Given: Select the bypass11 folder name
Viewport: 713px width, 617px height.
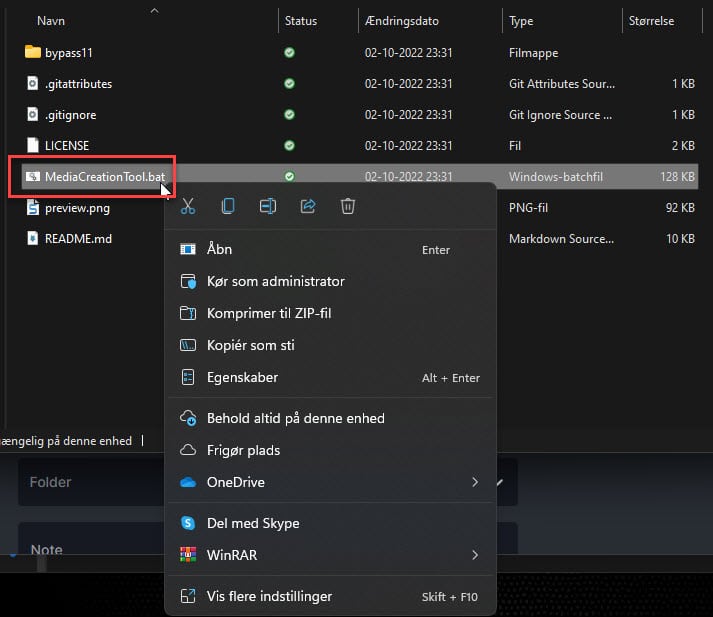Looking at the screenshot, I should click(x=69, y=53).
